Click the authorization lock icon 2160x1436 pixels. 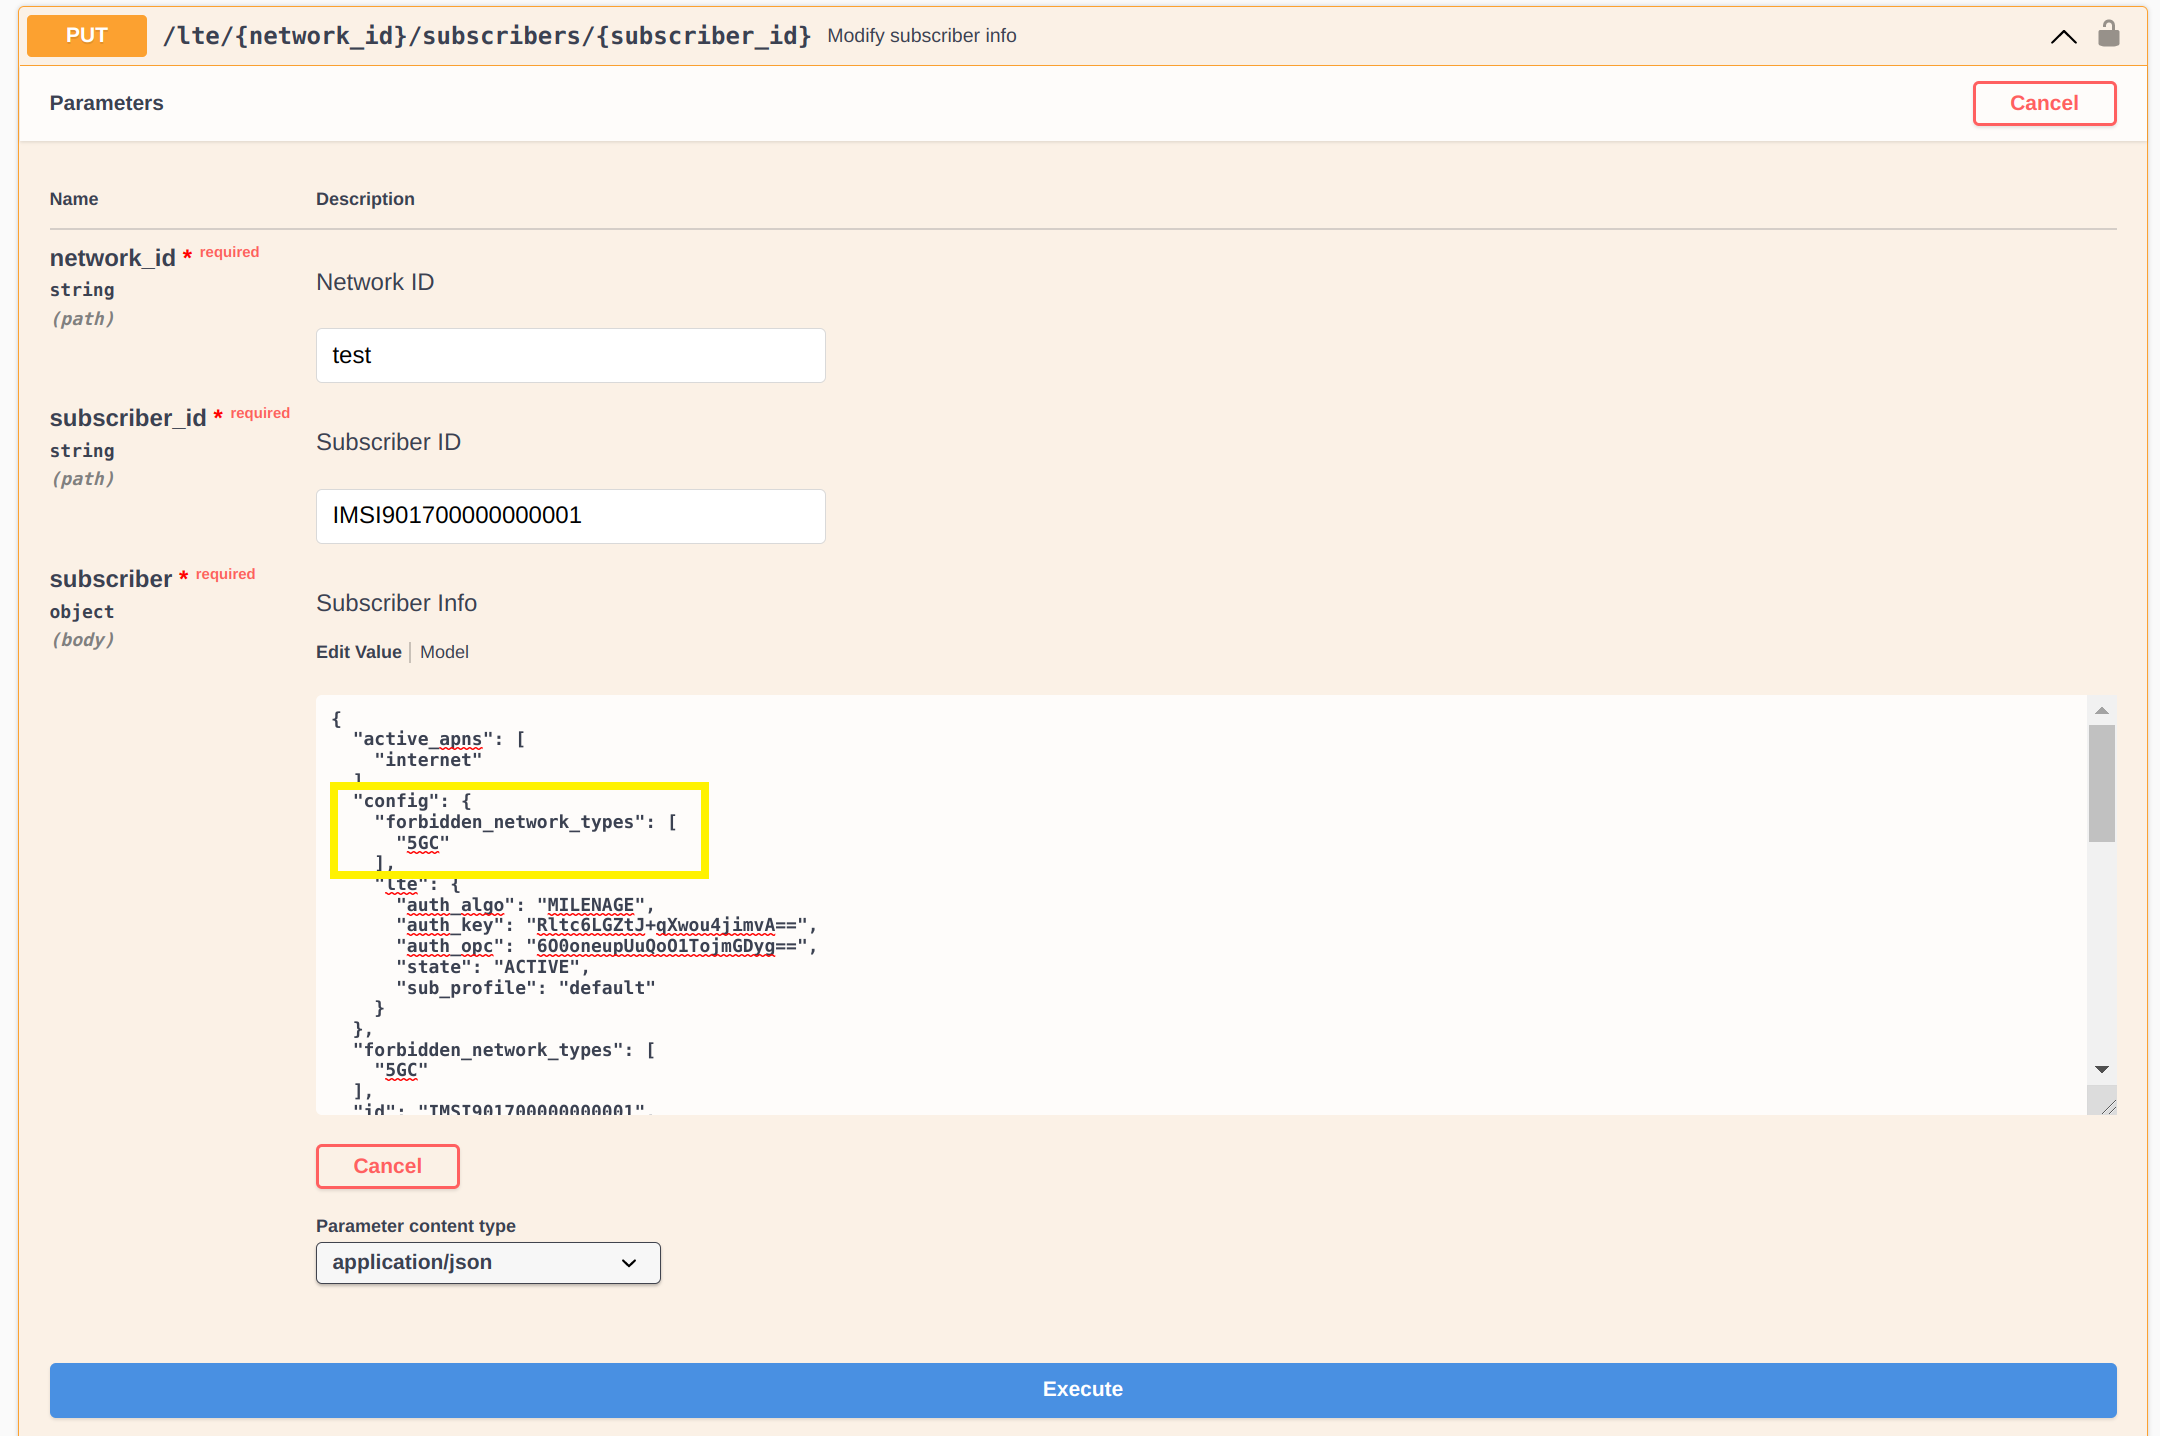[2108, 35]
